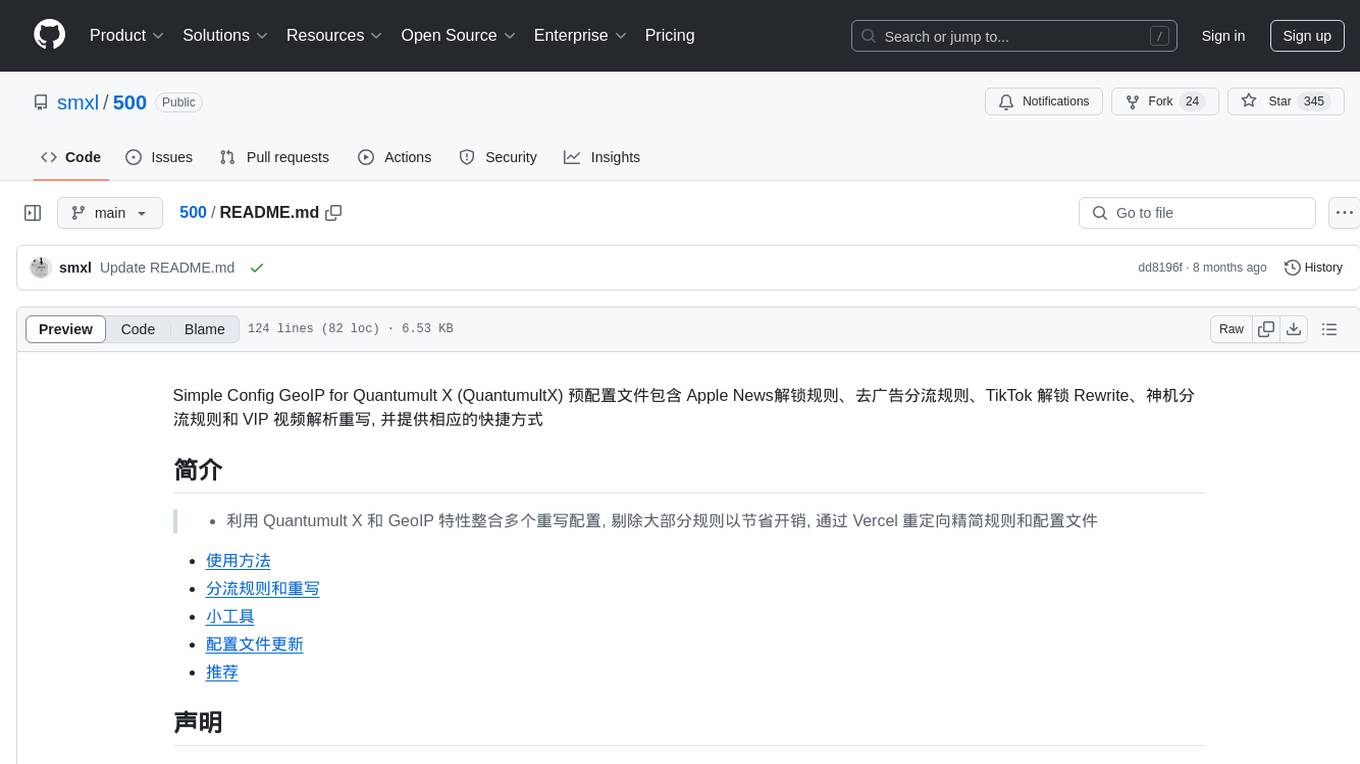Open Notifications for this repository
This screenshot has width=1360, height=764.
point(1044,102)
